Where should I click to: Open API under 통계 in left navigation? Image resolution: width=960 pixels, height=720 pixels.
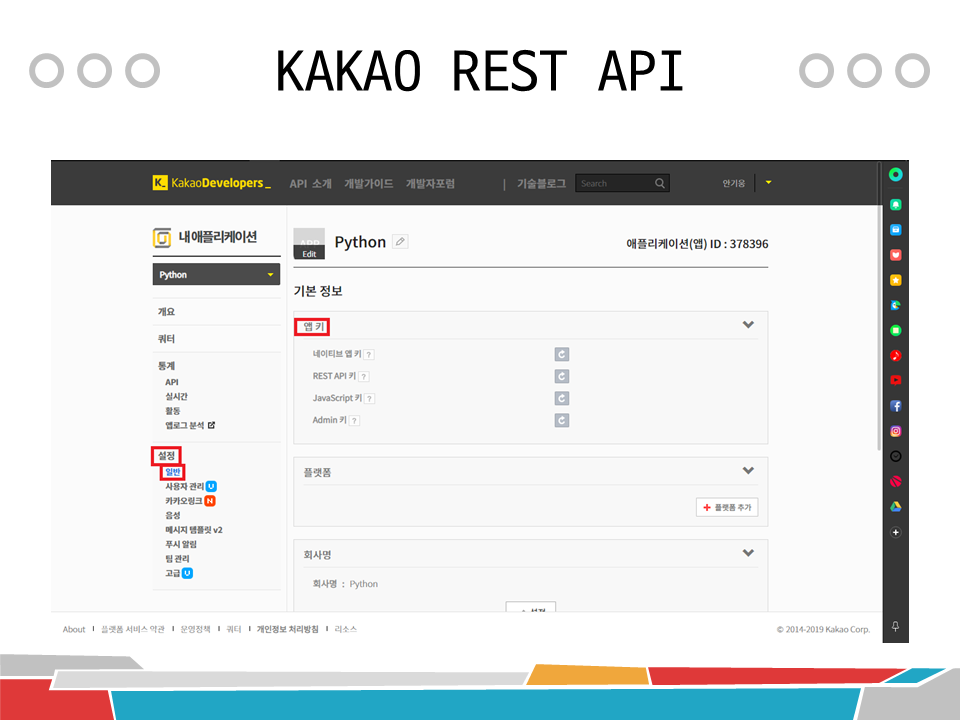click(x=171, y=382)
